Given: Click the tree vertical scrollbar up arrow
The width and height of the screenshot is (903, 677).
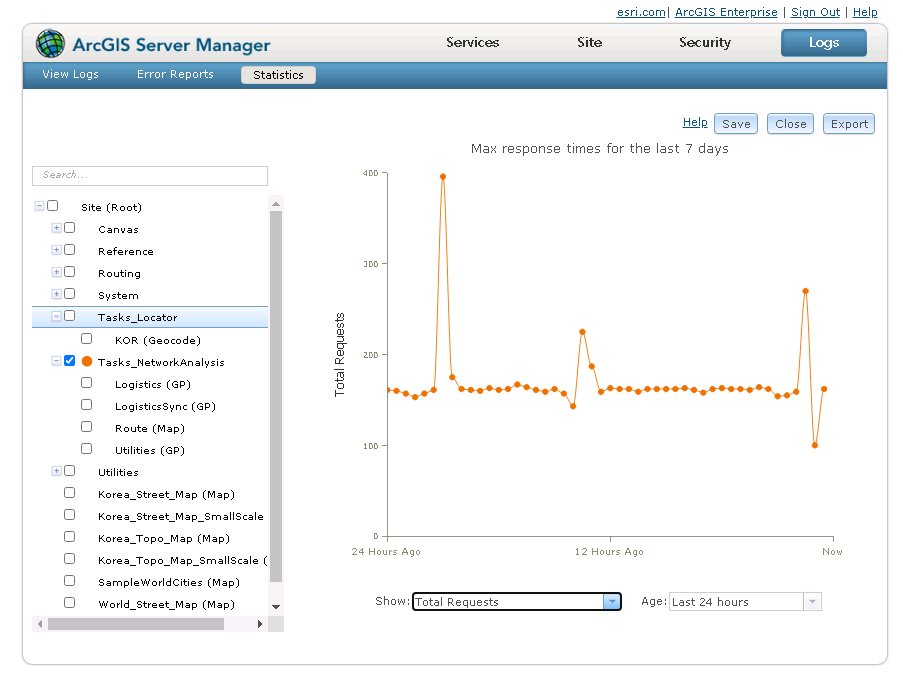Looking at the screenshot, I should pos(276,204).
